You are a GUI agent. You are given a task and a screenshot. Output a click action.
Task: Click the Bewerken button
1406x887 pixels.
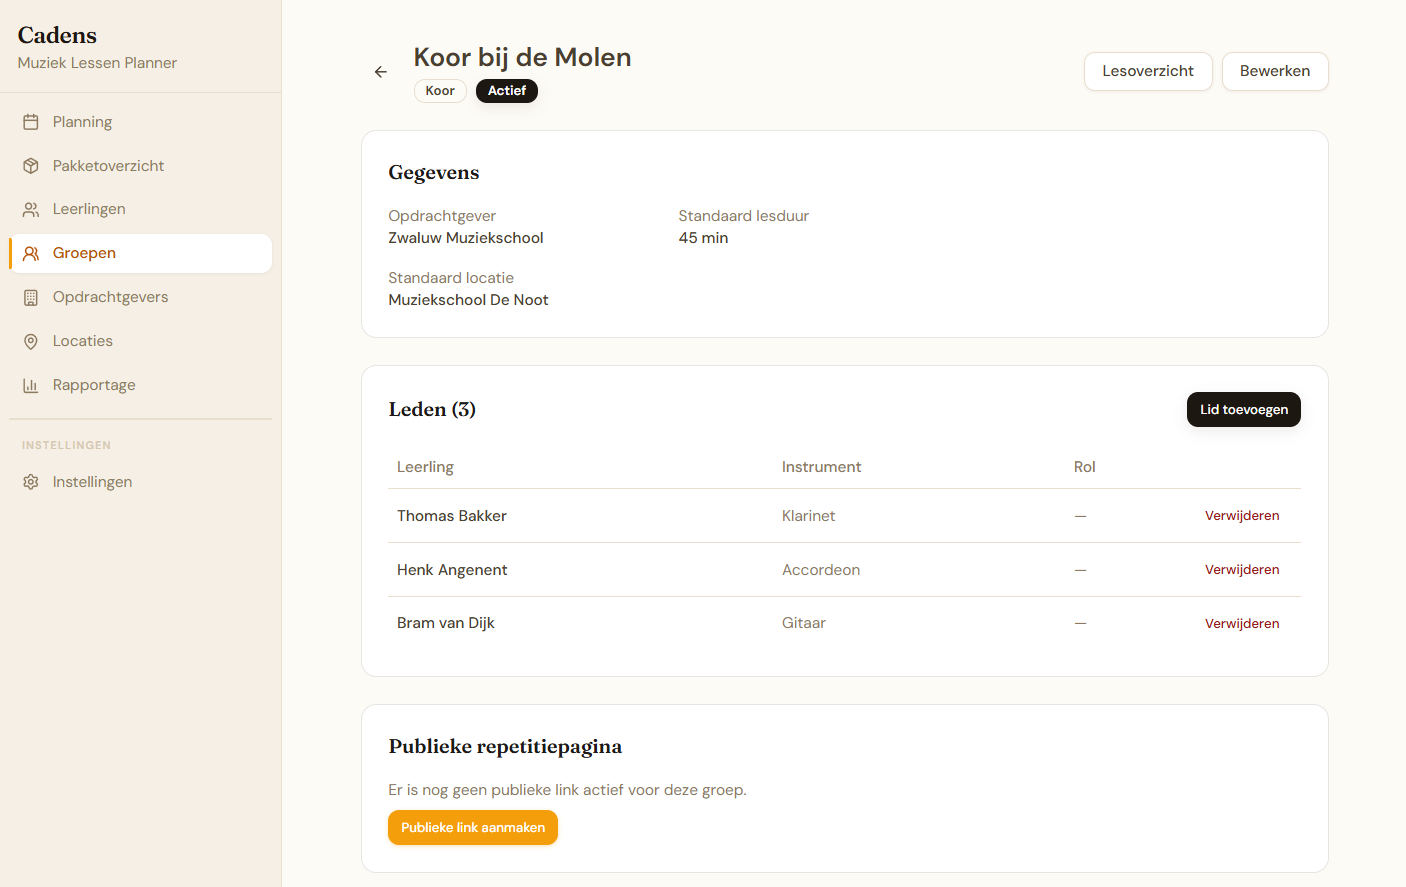(1275, 71)
